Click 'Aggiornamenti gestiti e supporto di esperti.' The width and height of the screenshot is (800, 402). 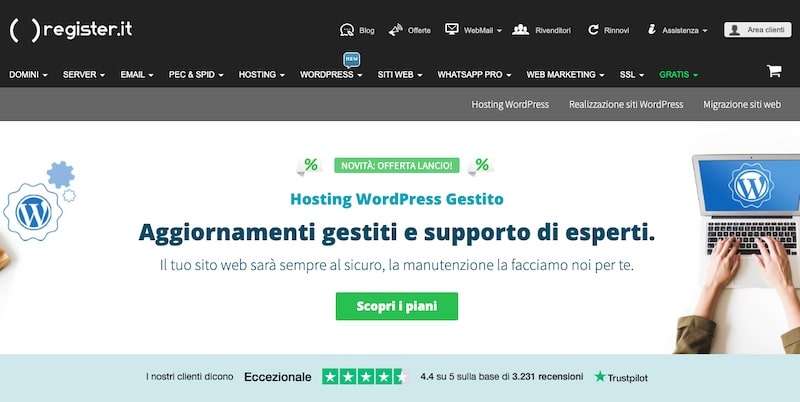pos(396,233)
